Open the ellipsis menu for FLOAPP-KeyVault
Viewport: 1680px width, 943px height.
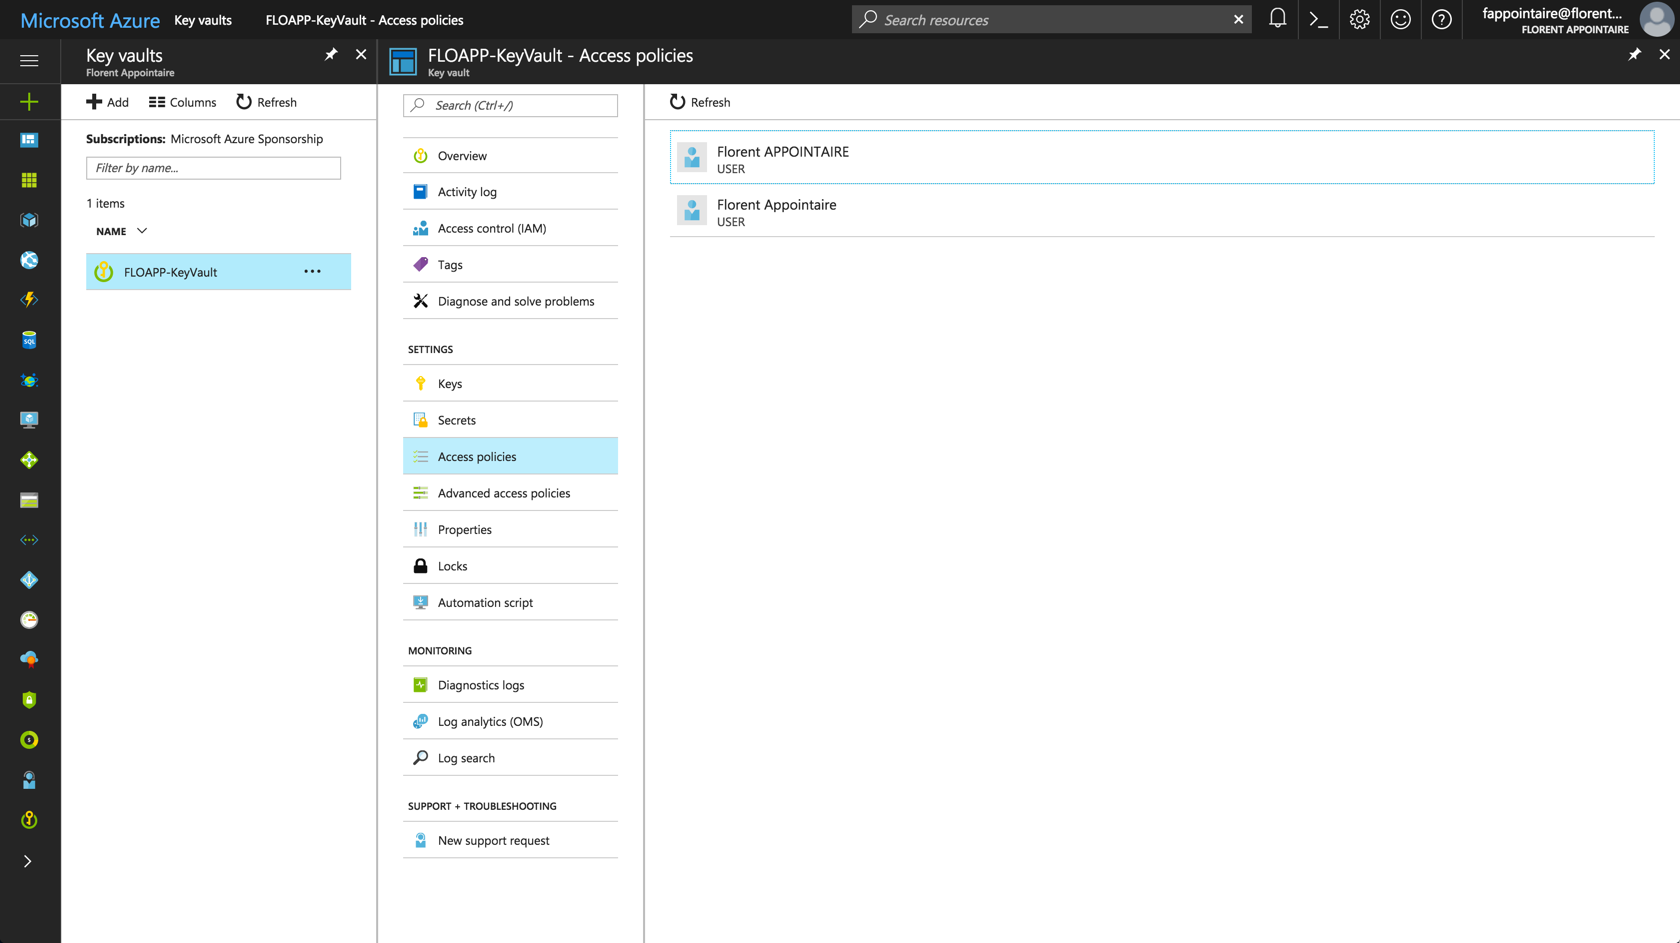[x=313, y=272]
